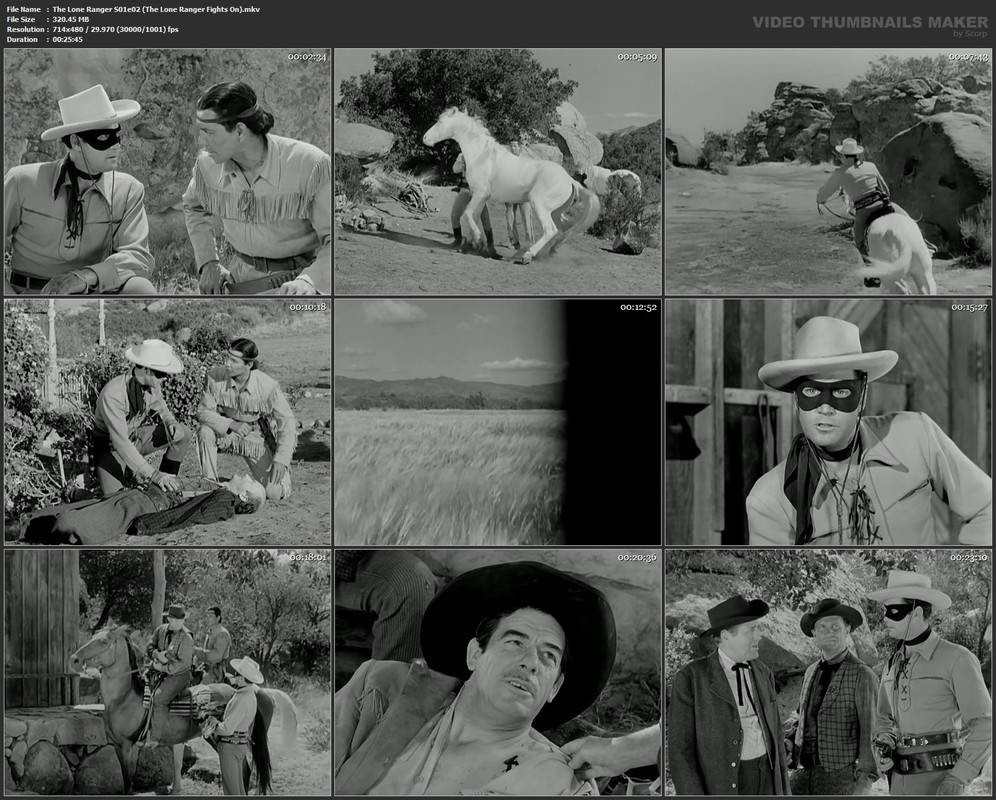Click the duration value 00:25:45

click(67, 39)
